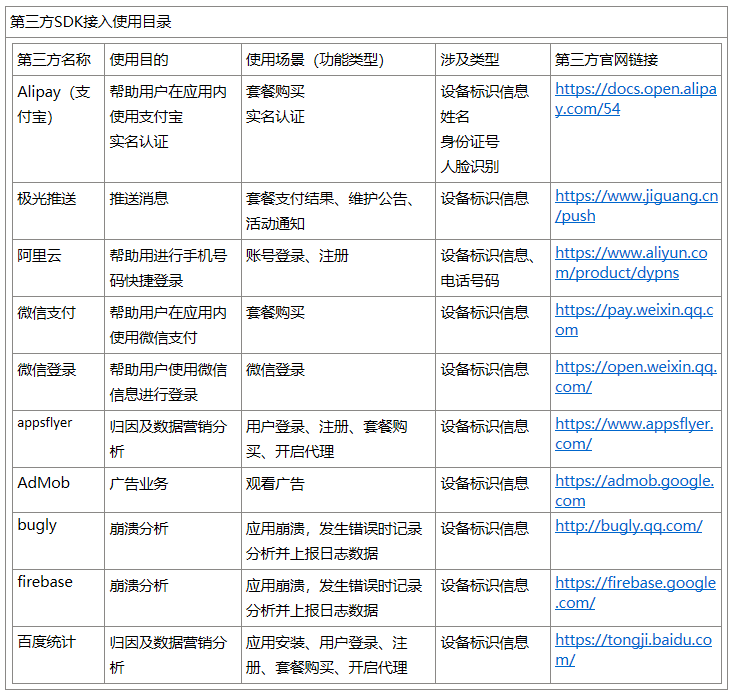
Task: Click the 身份证号 text in Alipay row
Action: tap(470, 142)
